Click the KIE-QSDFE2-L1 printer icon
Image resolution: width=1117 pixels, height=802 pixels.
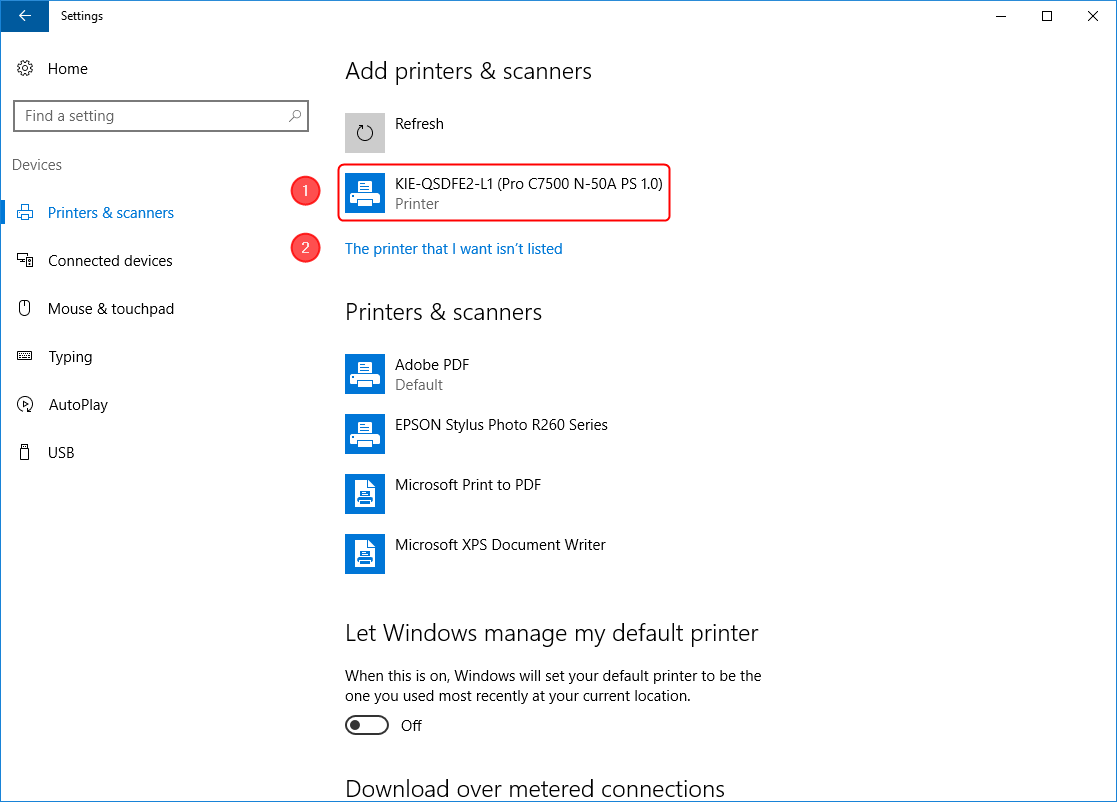pyautogui.click(x=365, y=193)
